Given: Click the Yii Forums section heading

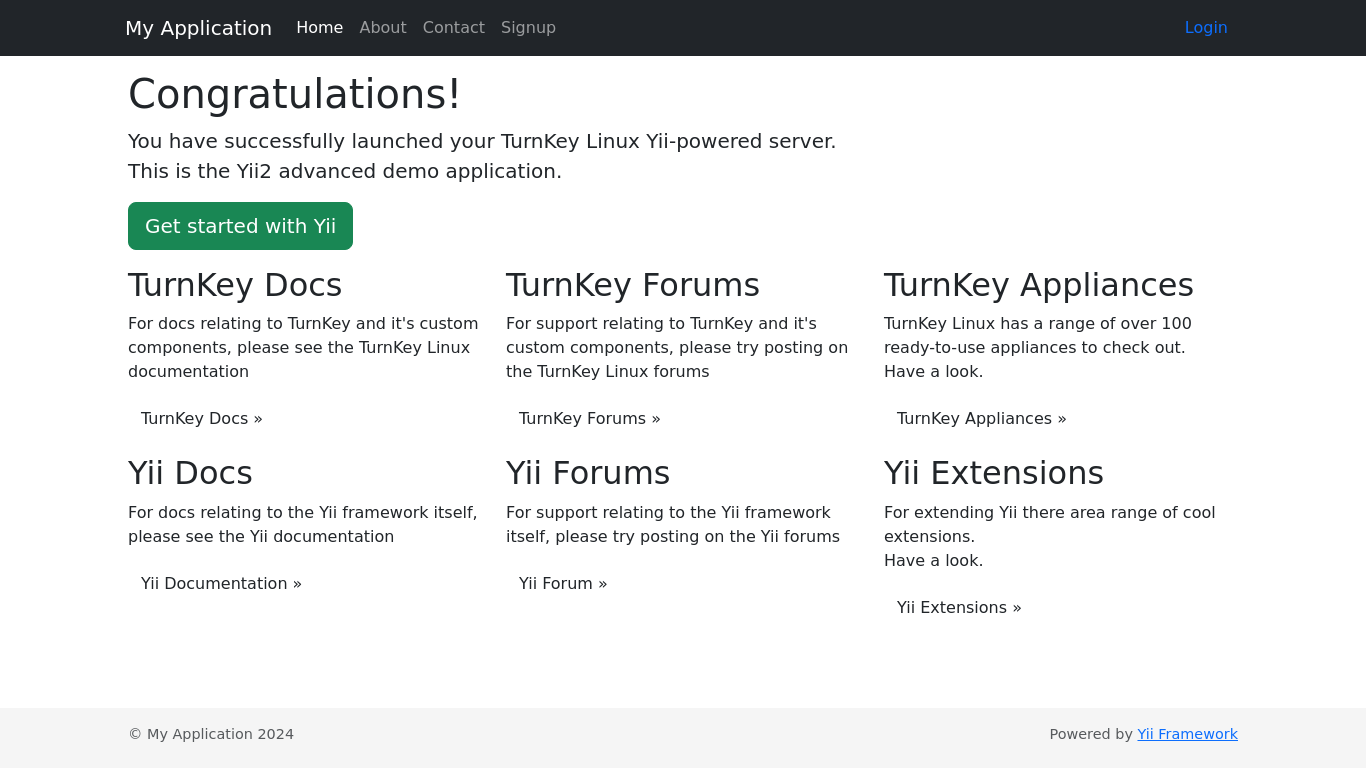Looking at the screenshot, I should [x=587, y=473].
